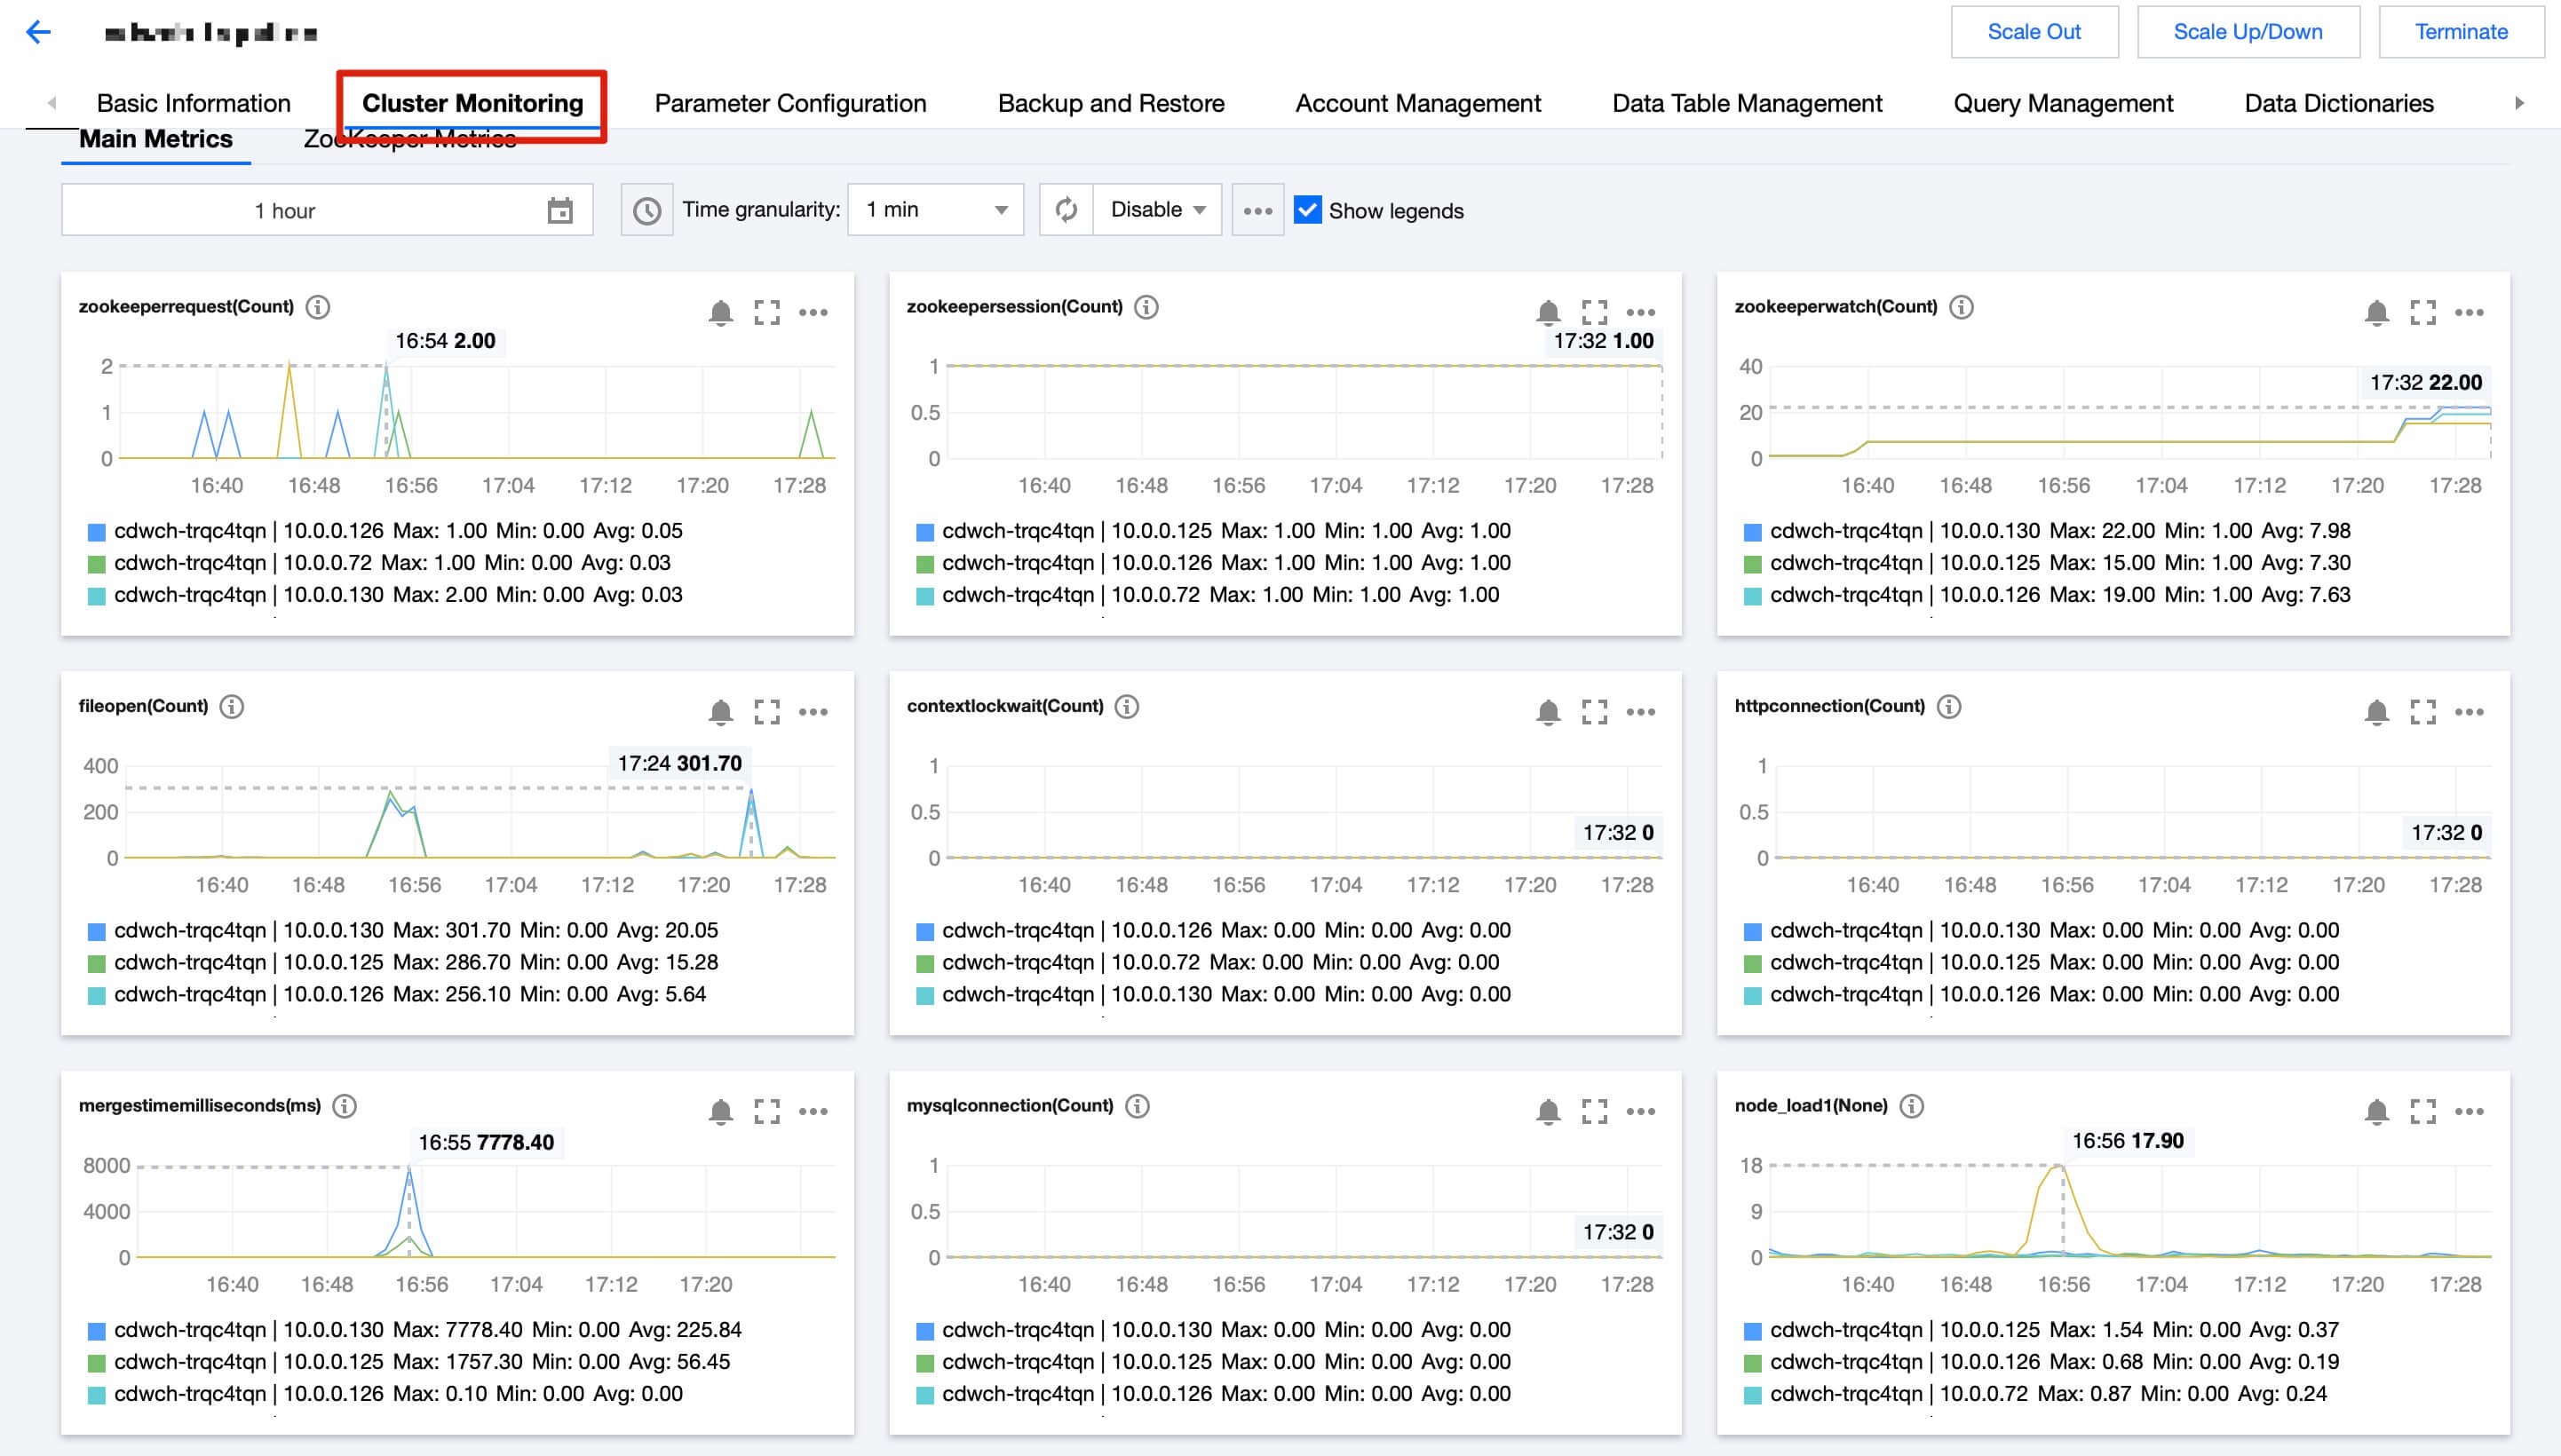Switch to Parameter Configuration tab
Screen dimensions: 2561x1456
[x=790, y=103]
